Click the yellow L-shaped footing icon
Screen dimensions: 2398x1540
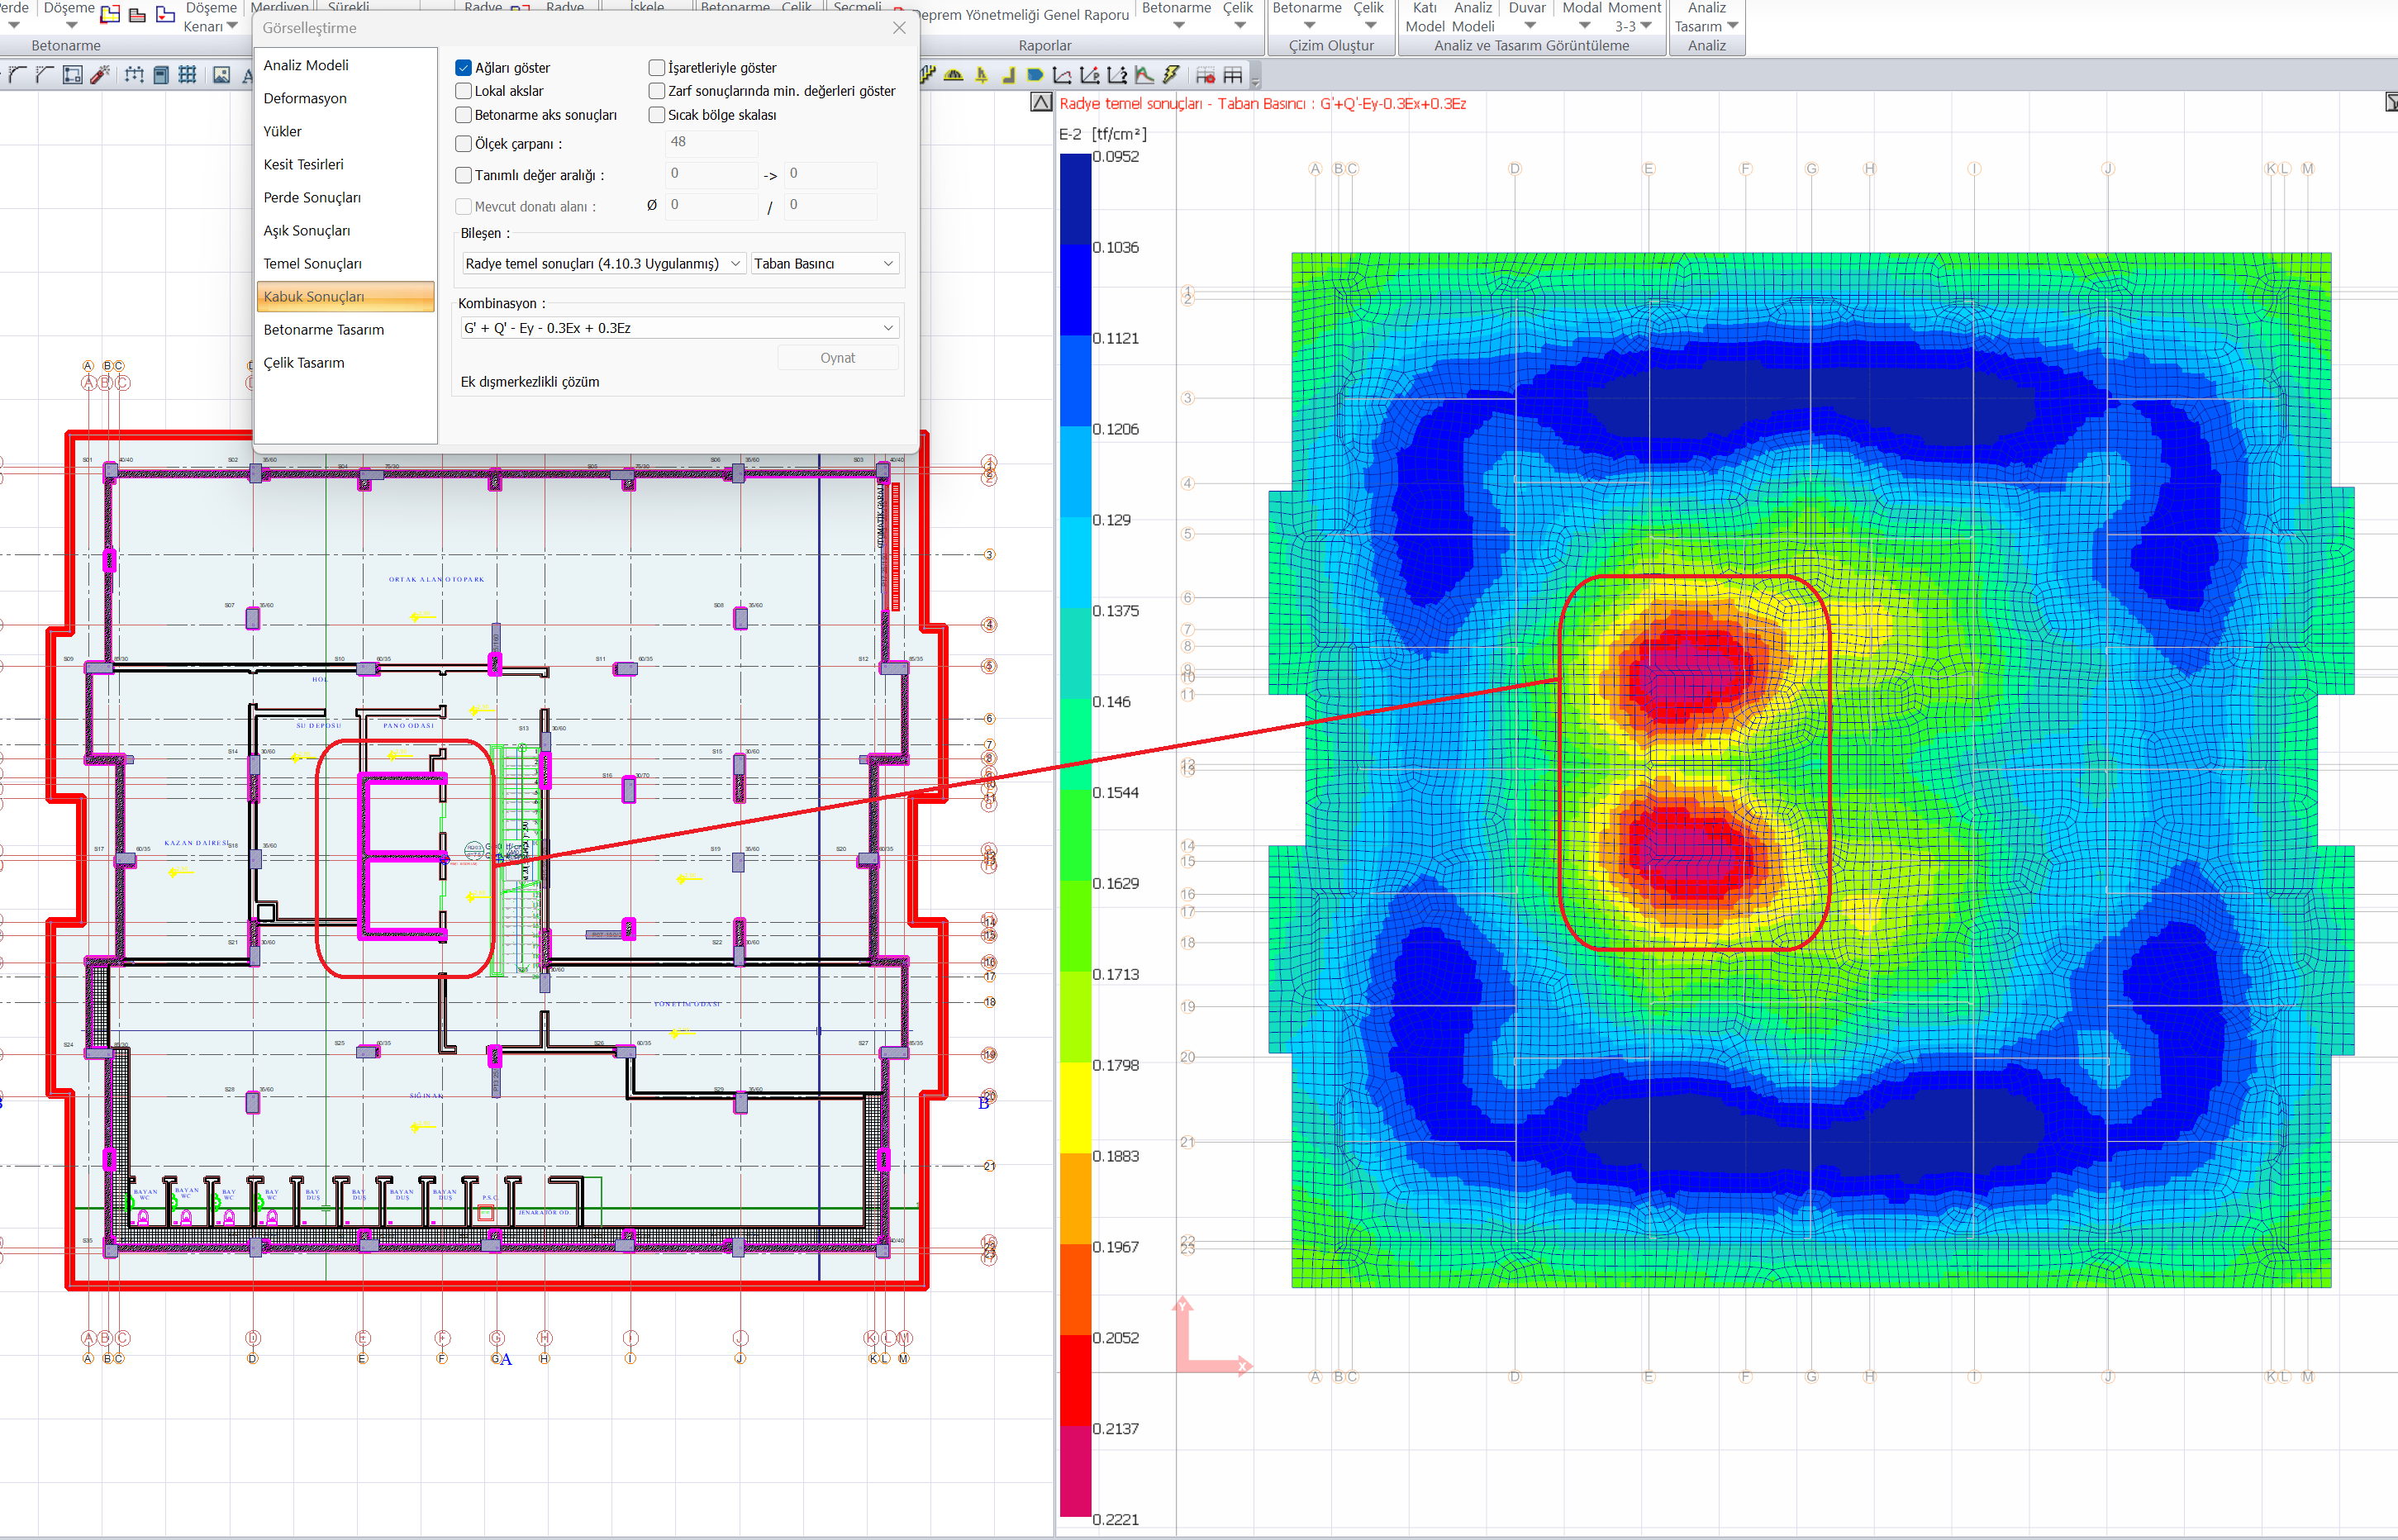point(1008,75)
